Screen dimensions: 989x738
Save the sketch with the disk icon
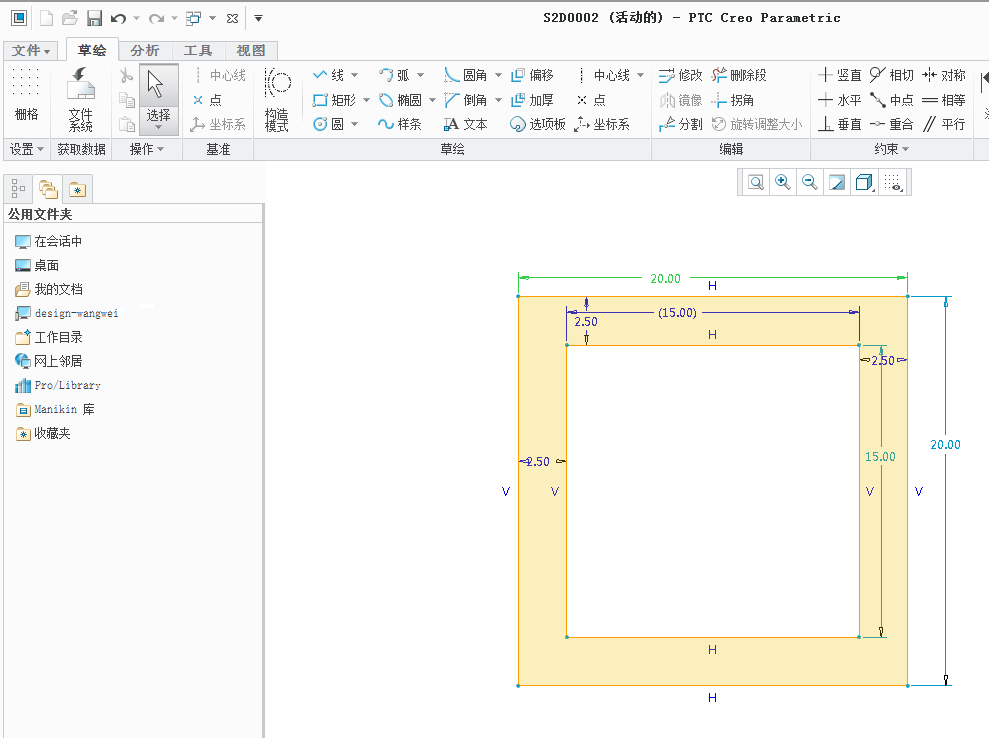coord(94,18)
